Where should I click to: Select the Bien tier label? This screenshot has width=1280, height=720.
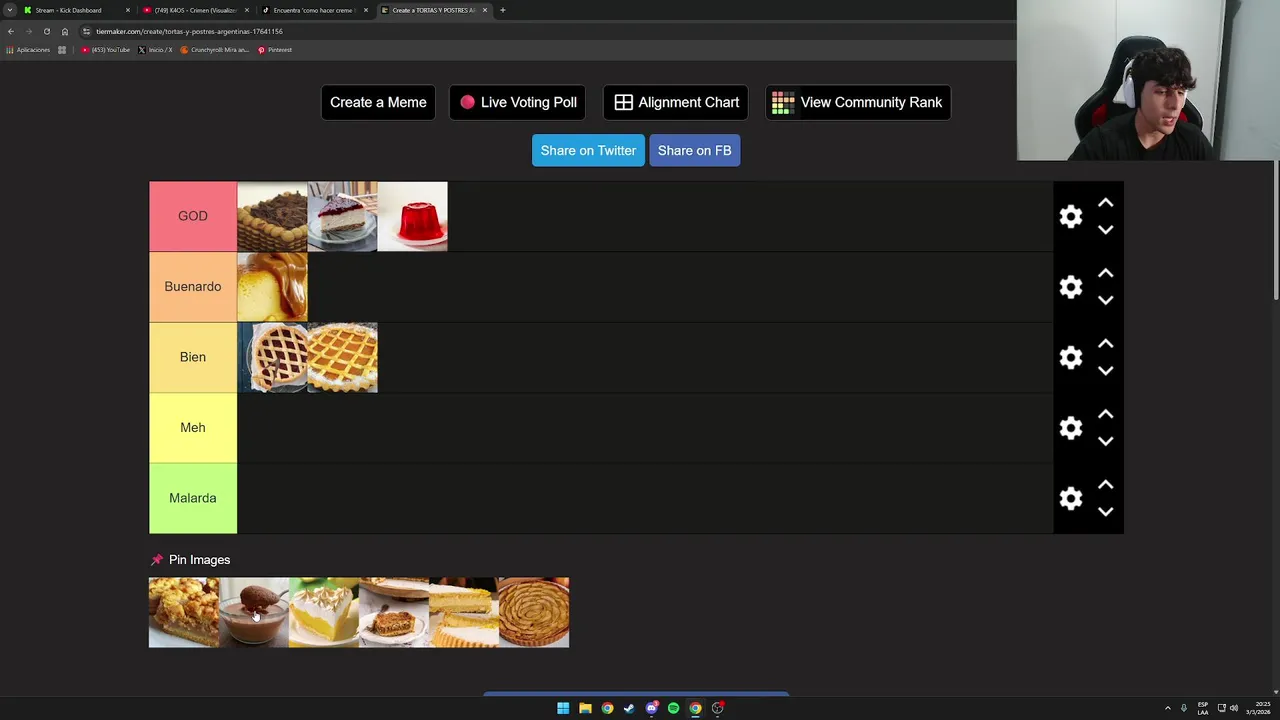click(x=193, y=357)
